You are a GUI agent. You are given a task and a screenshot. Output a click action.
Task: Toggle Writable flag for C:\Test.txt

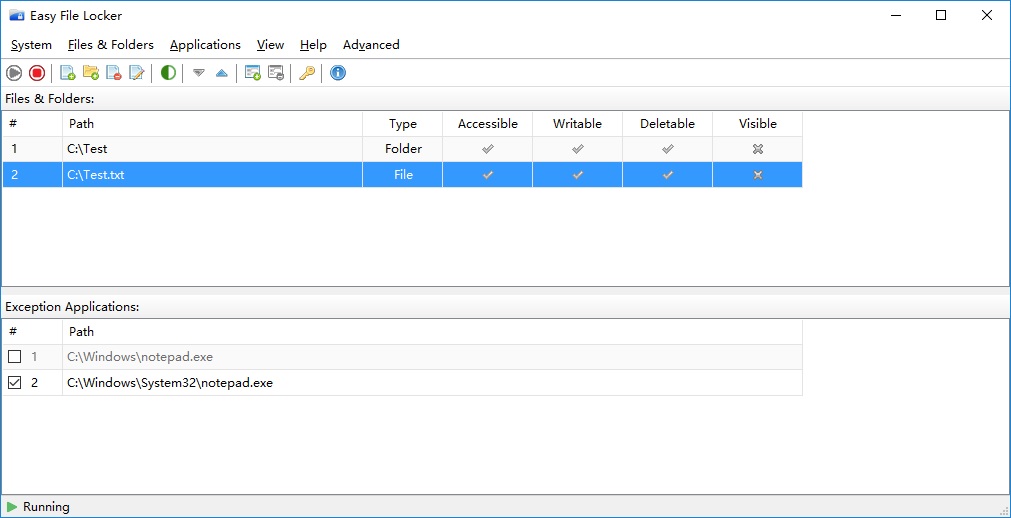click(x=577, y=175)
